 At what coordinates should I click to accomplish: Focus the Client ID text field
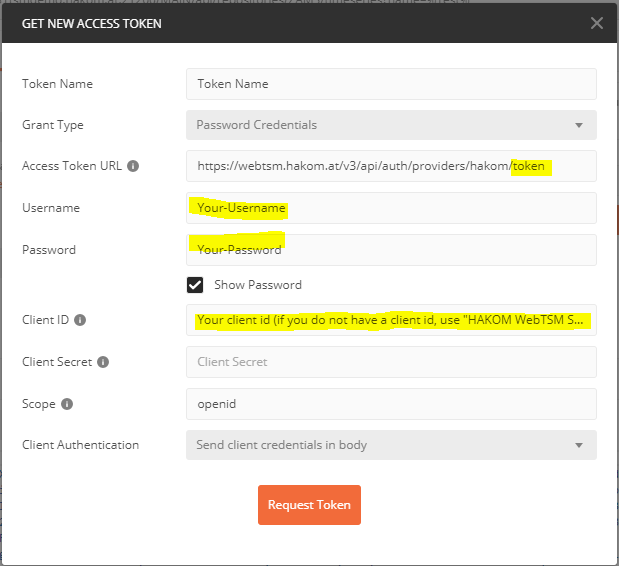[391, 320]
